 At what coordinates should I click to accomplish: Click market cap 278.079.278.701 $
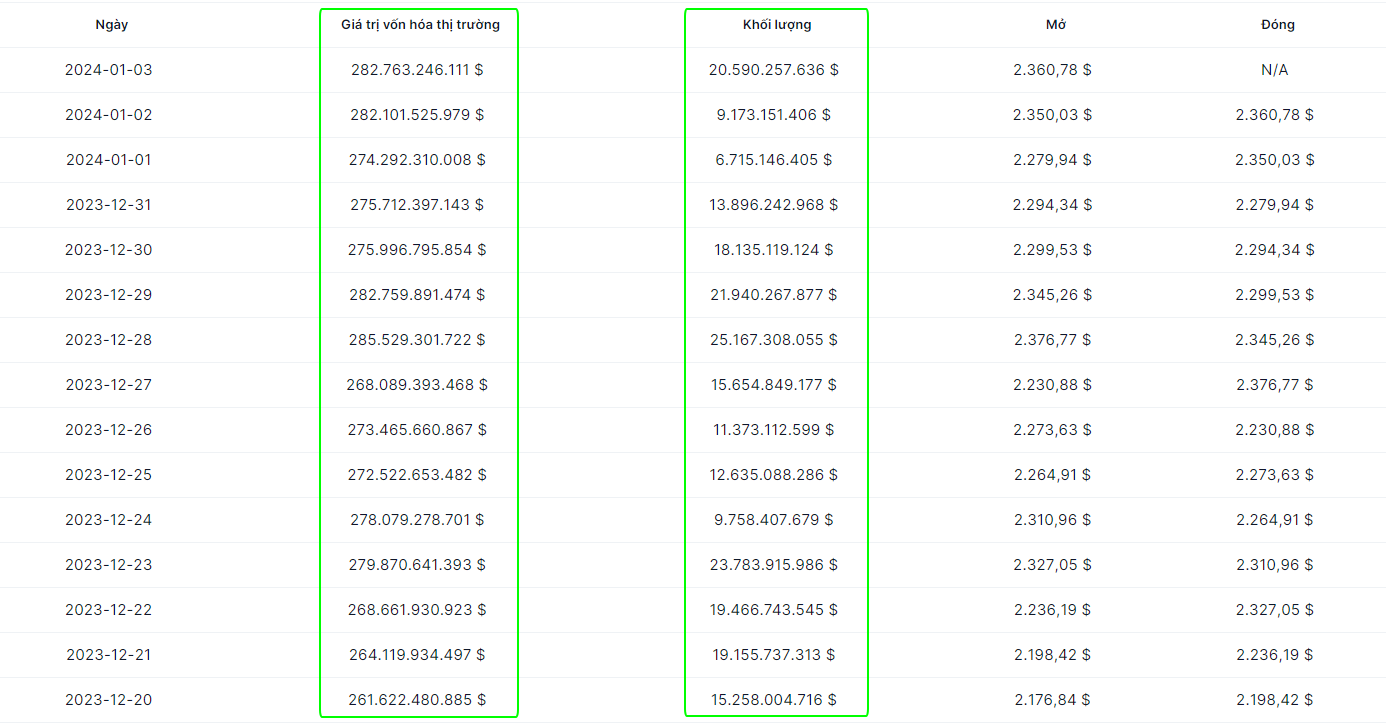click(418, 520)
